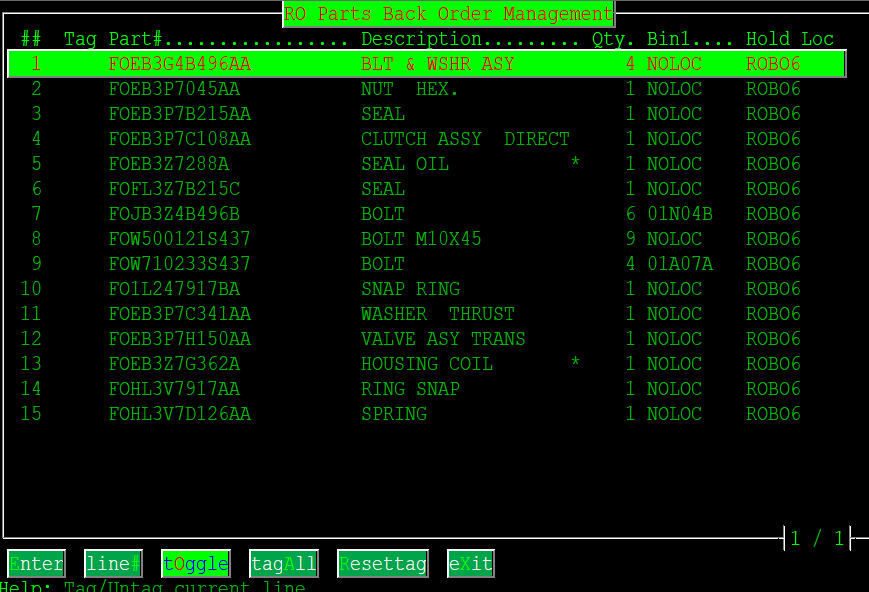The image size is (869, 592).
Task: Select part FOEB3G4B496AA row
Action: (427, 64)
